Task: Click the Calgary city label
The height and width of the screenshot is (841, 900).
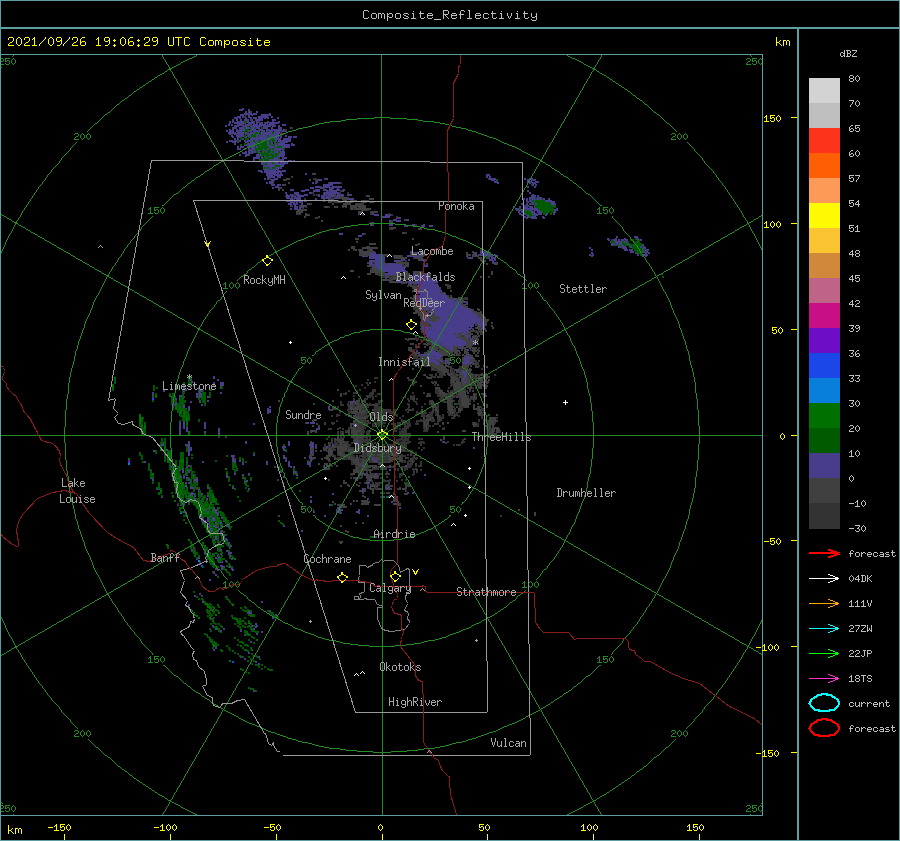Action: pyautogui.click(x=390, y=588)
